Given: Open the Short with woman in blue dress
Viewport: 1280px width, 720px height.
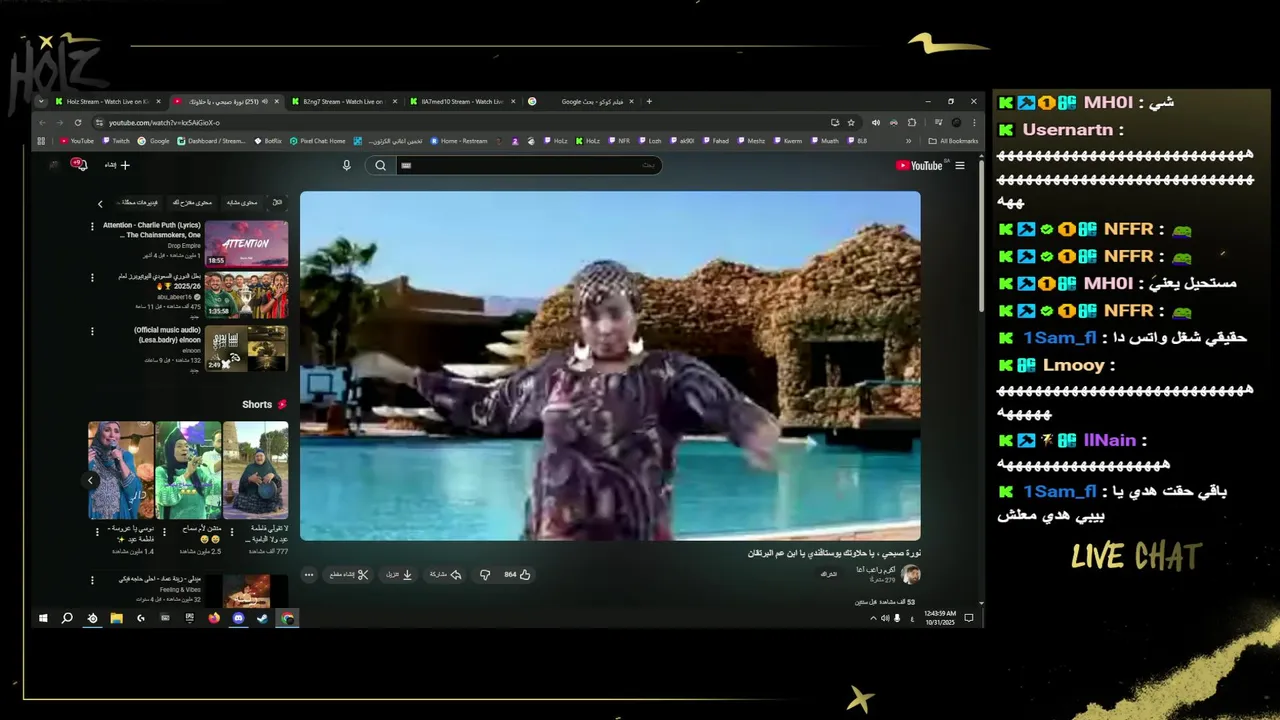Looking at the screenshot, I should [121, 470].
